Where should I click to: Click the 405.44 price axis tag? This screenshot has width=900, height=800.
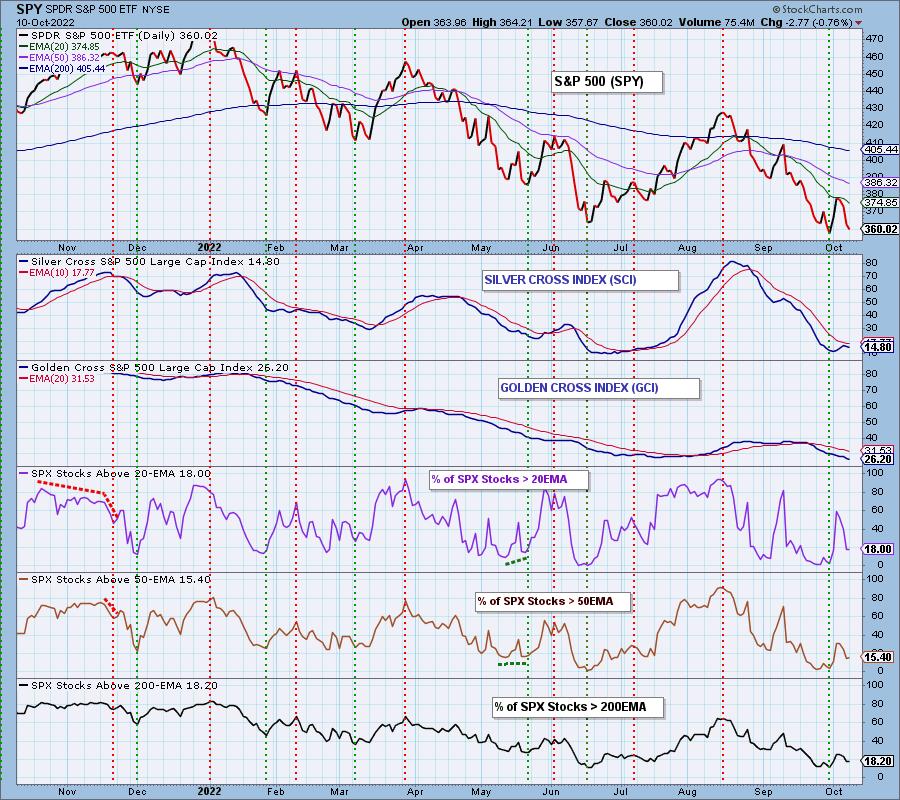(880, 149)
